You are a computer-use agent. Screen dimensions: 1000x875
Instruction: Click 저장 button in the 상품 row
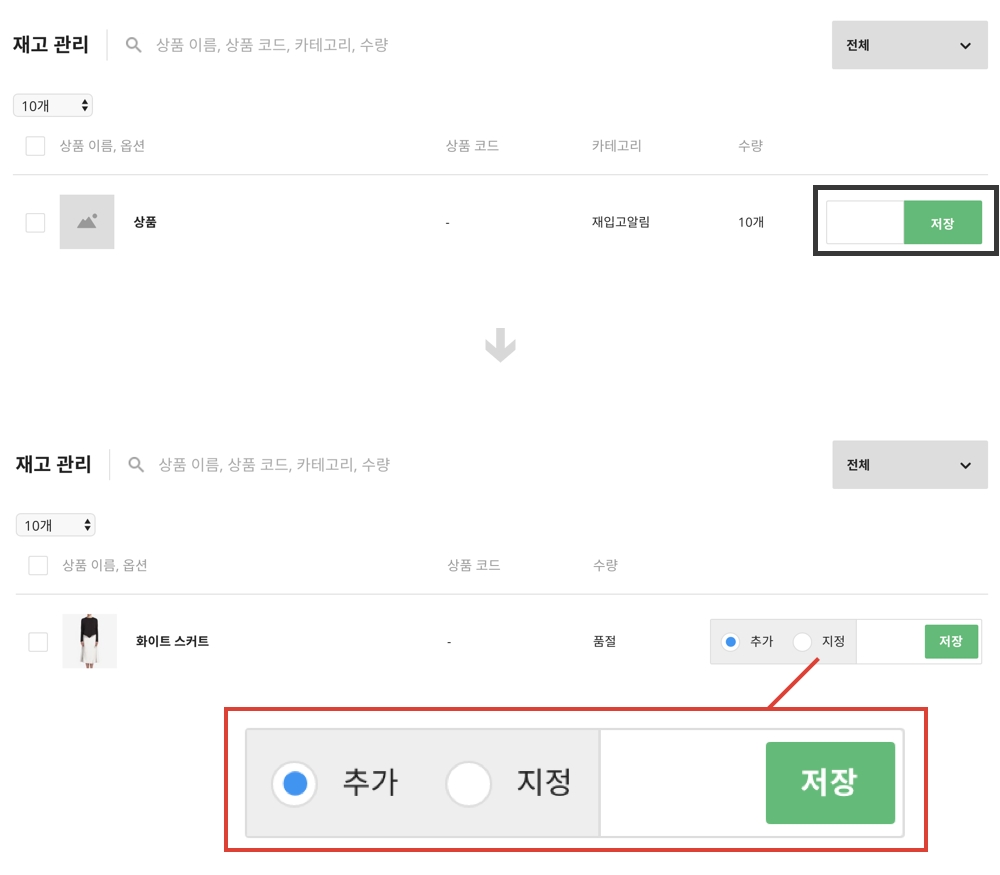pyautogui.click(x=942, y=223)
